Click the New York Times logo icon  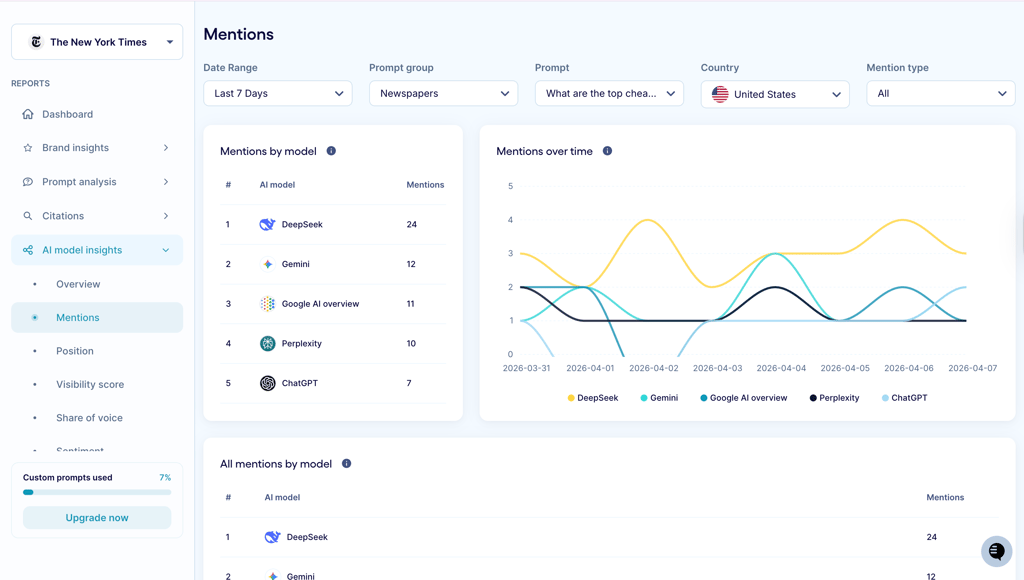click(37, 42)
